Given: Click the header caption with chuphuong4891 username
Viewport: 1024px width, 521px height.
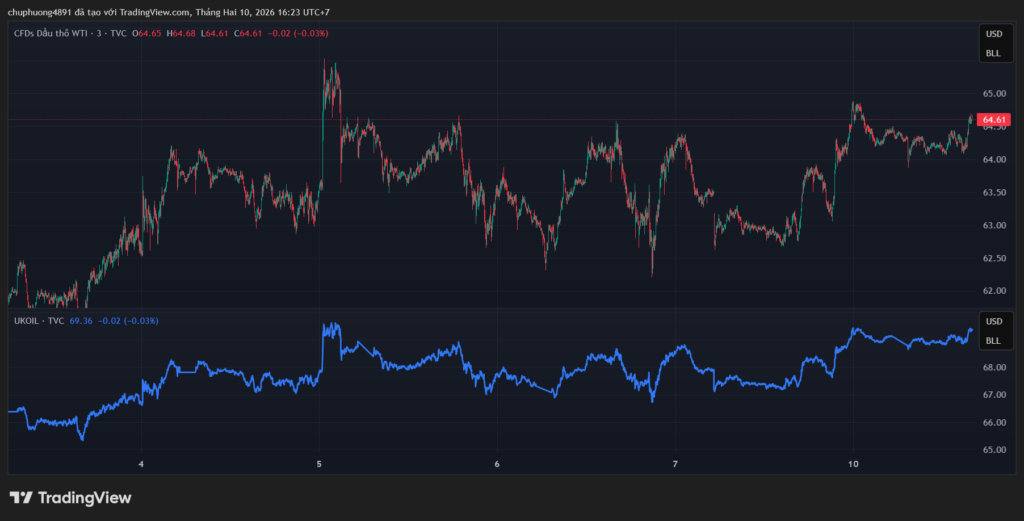Looking at the screenshot, I should coord(170,12).
